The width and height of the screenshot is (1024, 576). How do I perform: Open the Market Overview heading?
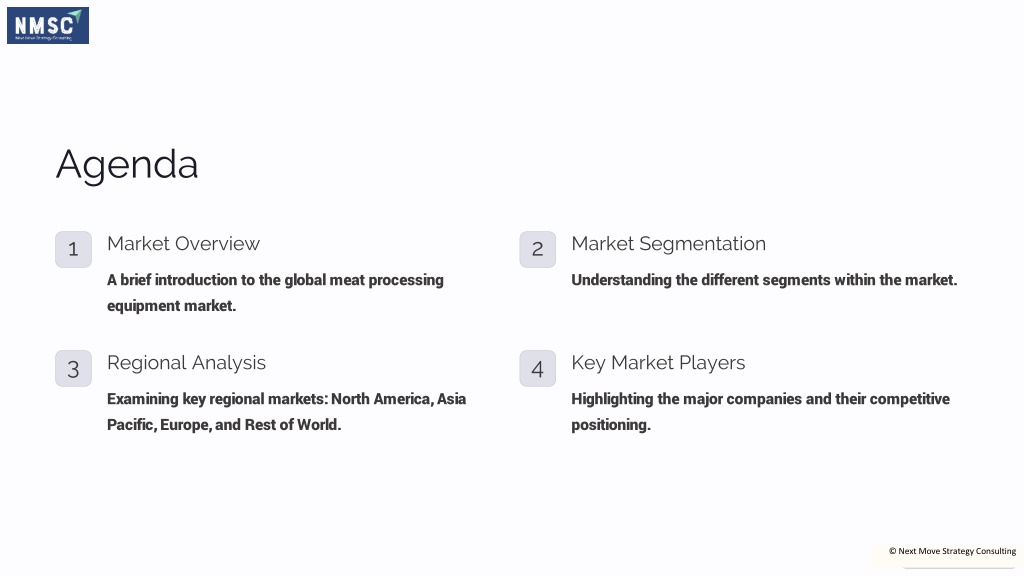point(184,244)
